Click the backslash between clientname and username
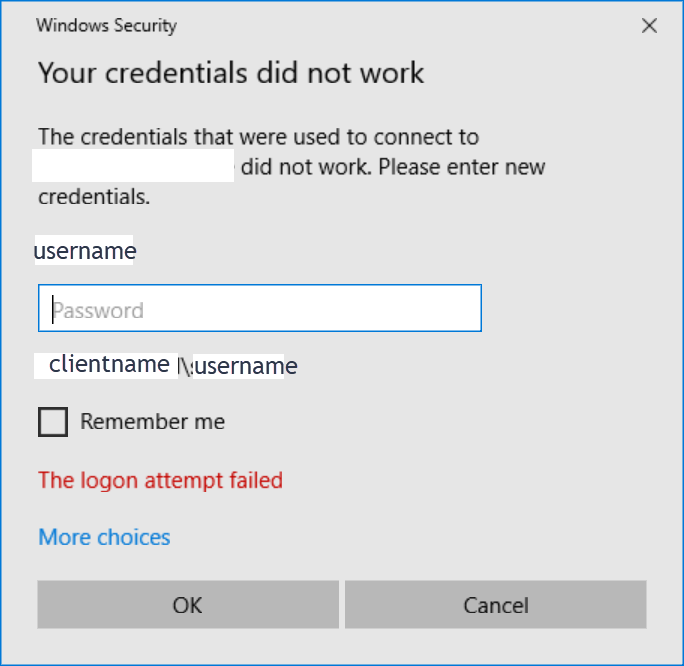This screenshot has width=684, height=666. pyautogui.click(x=186, y=367)
